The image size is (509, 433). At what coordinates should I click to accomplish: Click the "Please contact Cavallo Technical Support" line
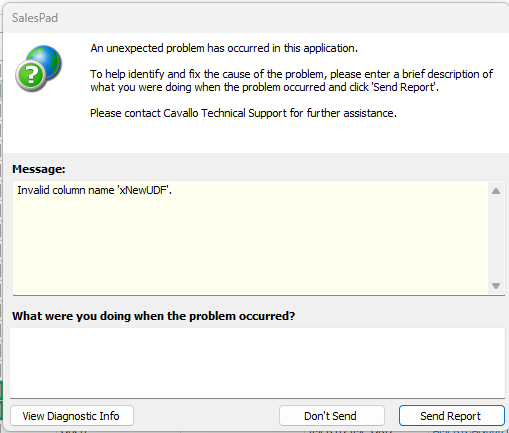tap(243, 113)
